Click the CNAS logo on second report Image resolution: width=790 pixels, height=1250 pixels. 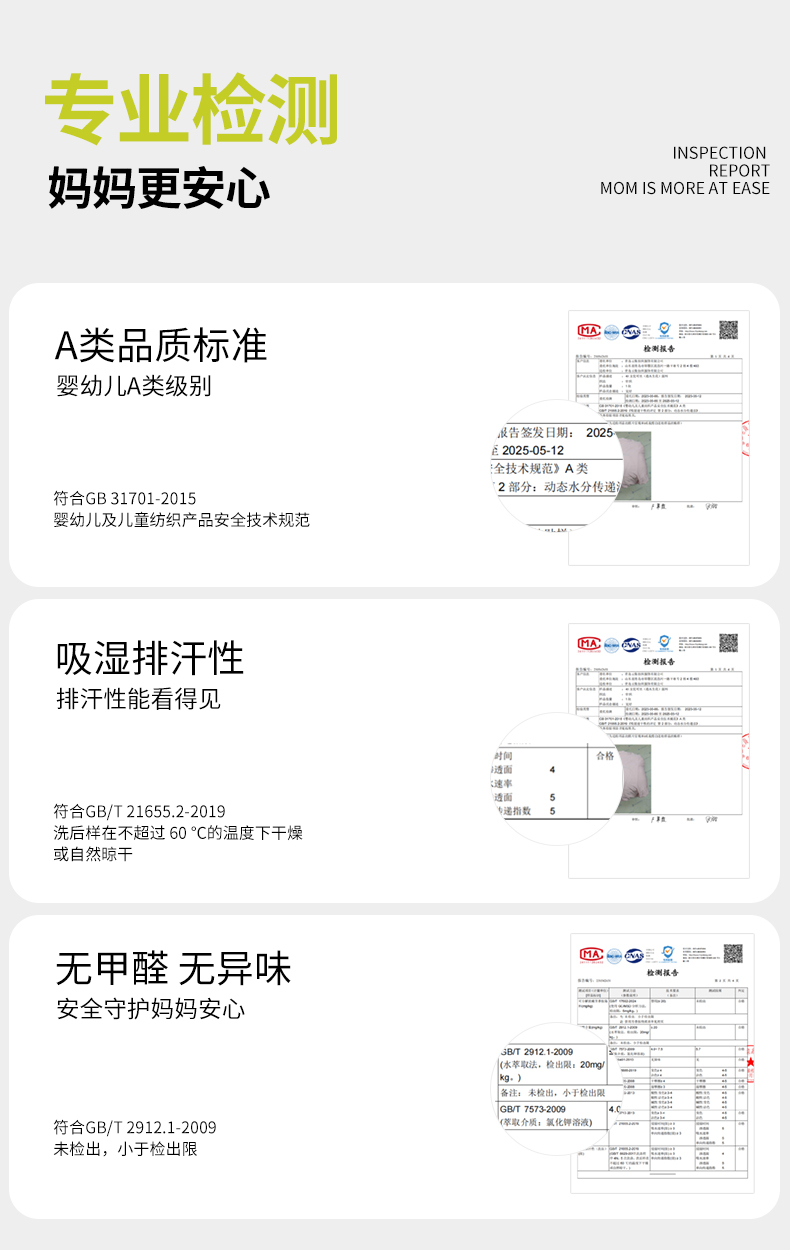click(x=631, y=644)
